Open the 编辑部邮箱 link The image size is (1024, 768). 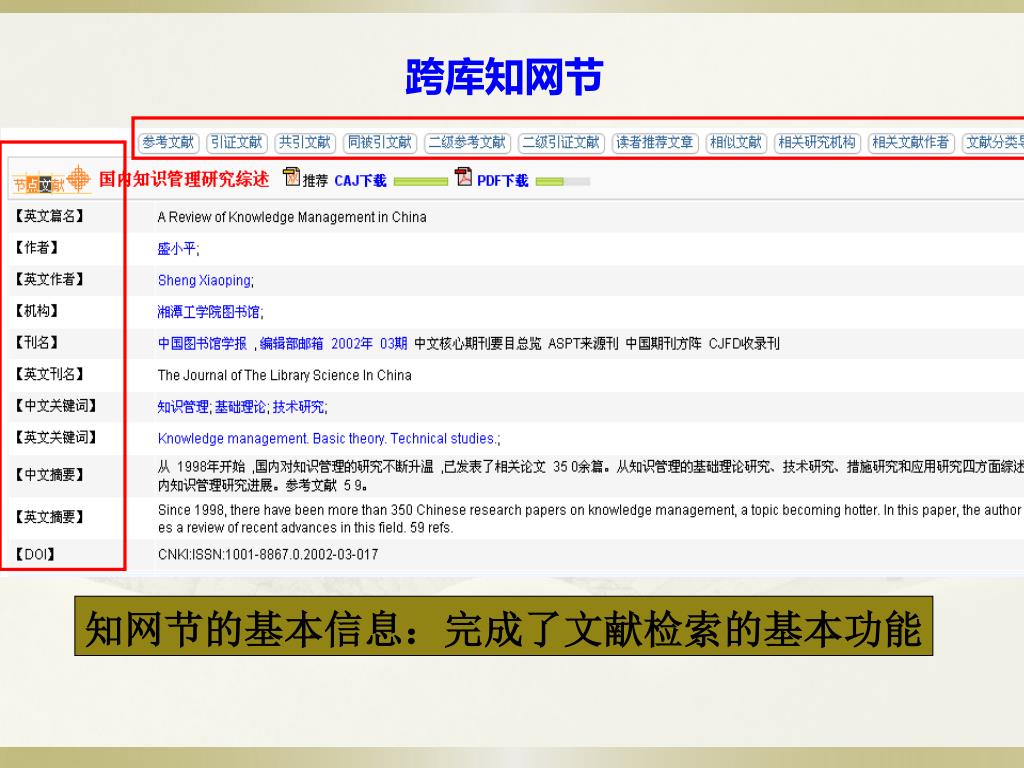tap(291, 344)
